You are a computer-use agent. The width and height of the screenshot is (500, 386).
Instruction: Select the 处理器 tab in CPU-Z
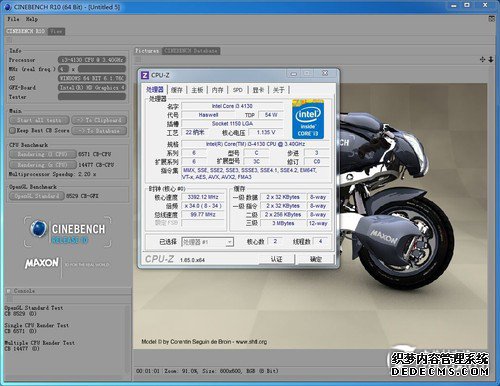[x=155, y=90]
